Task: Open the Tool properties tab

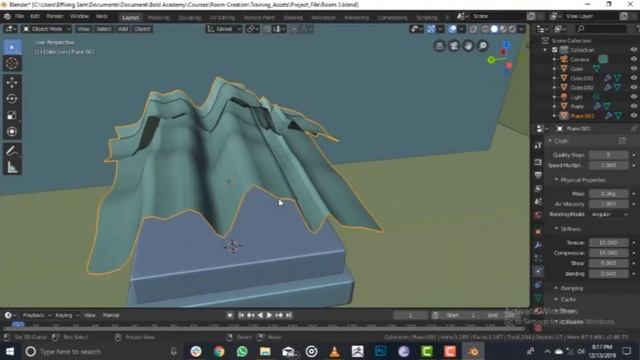Action: [538, 146]
